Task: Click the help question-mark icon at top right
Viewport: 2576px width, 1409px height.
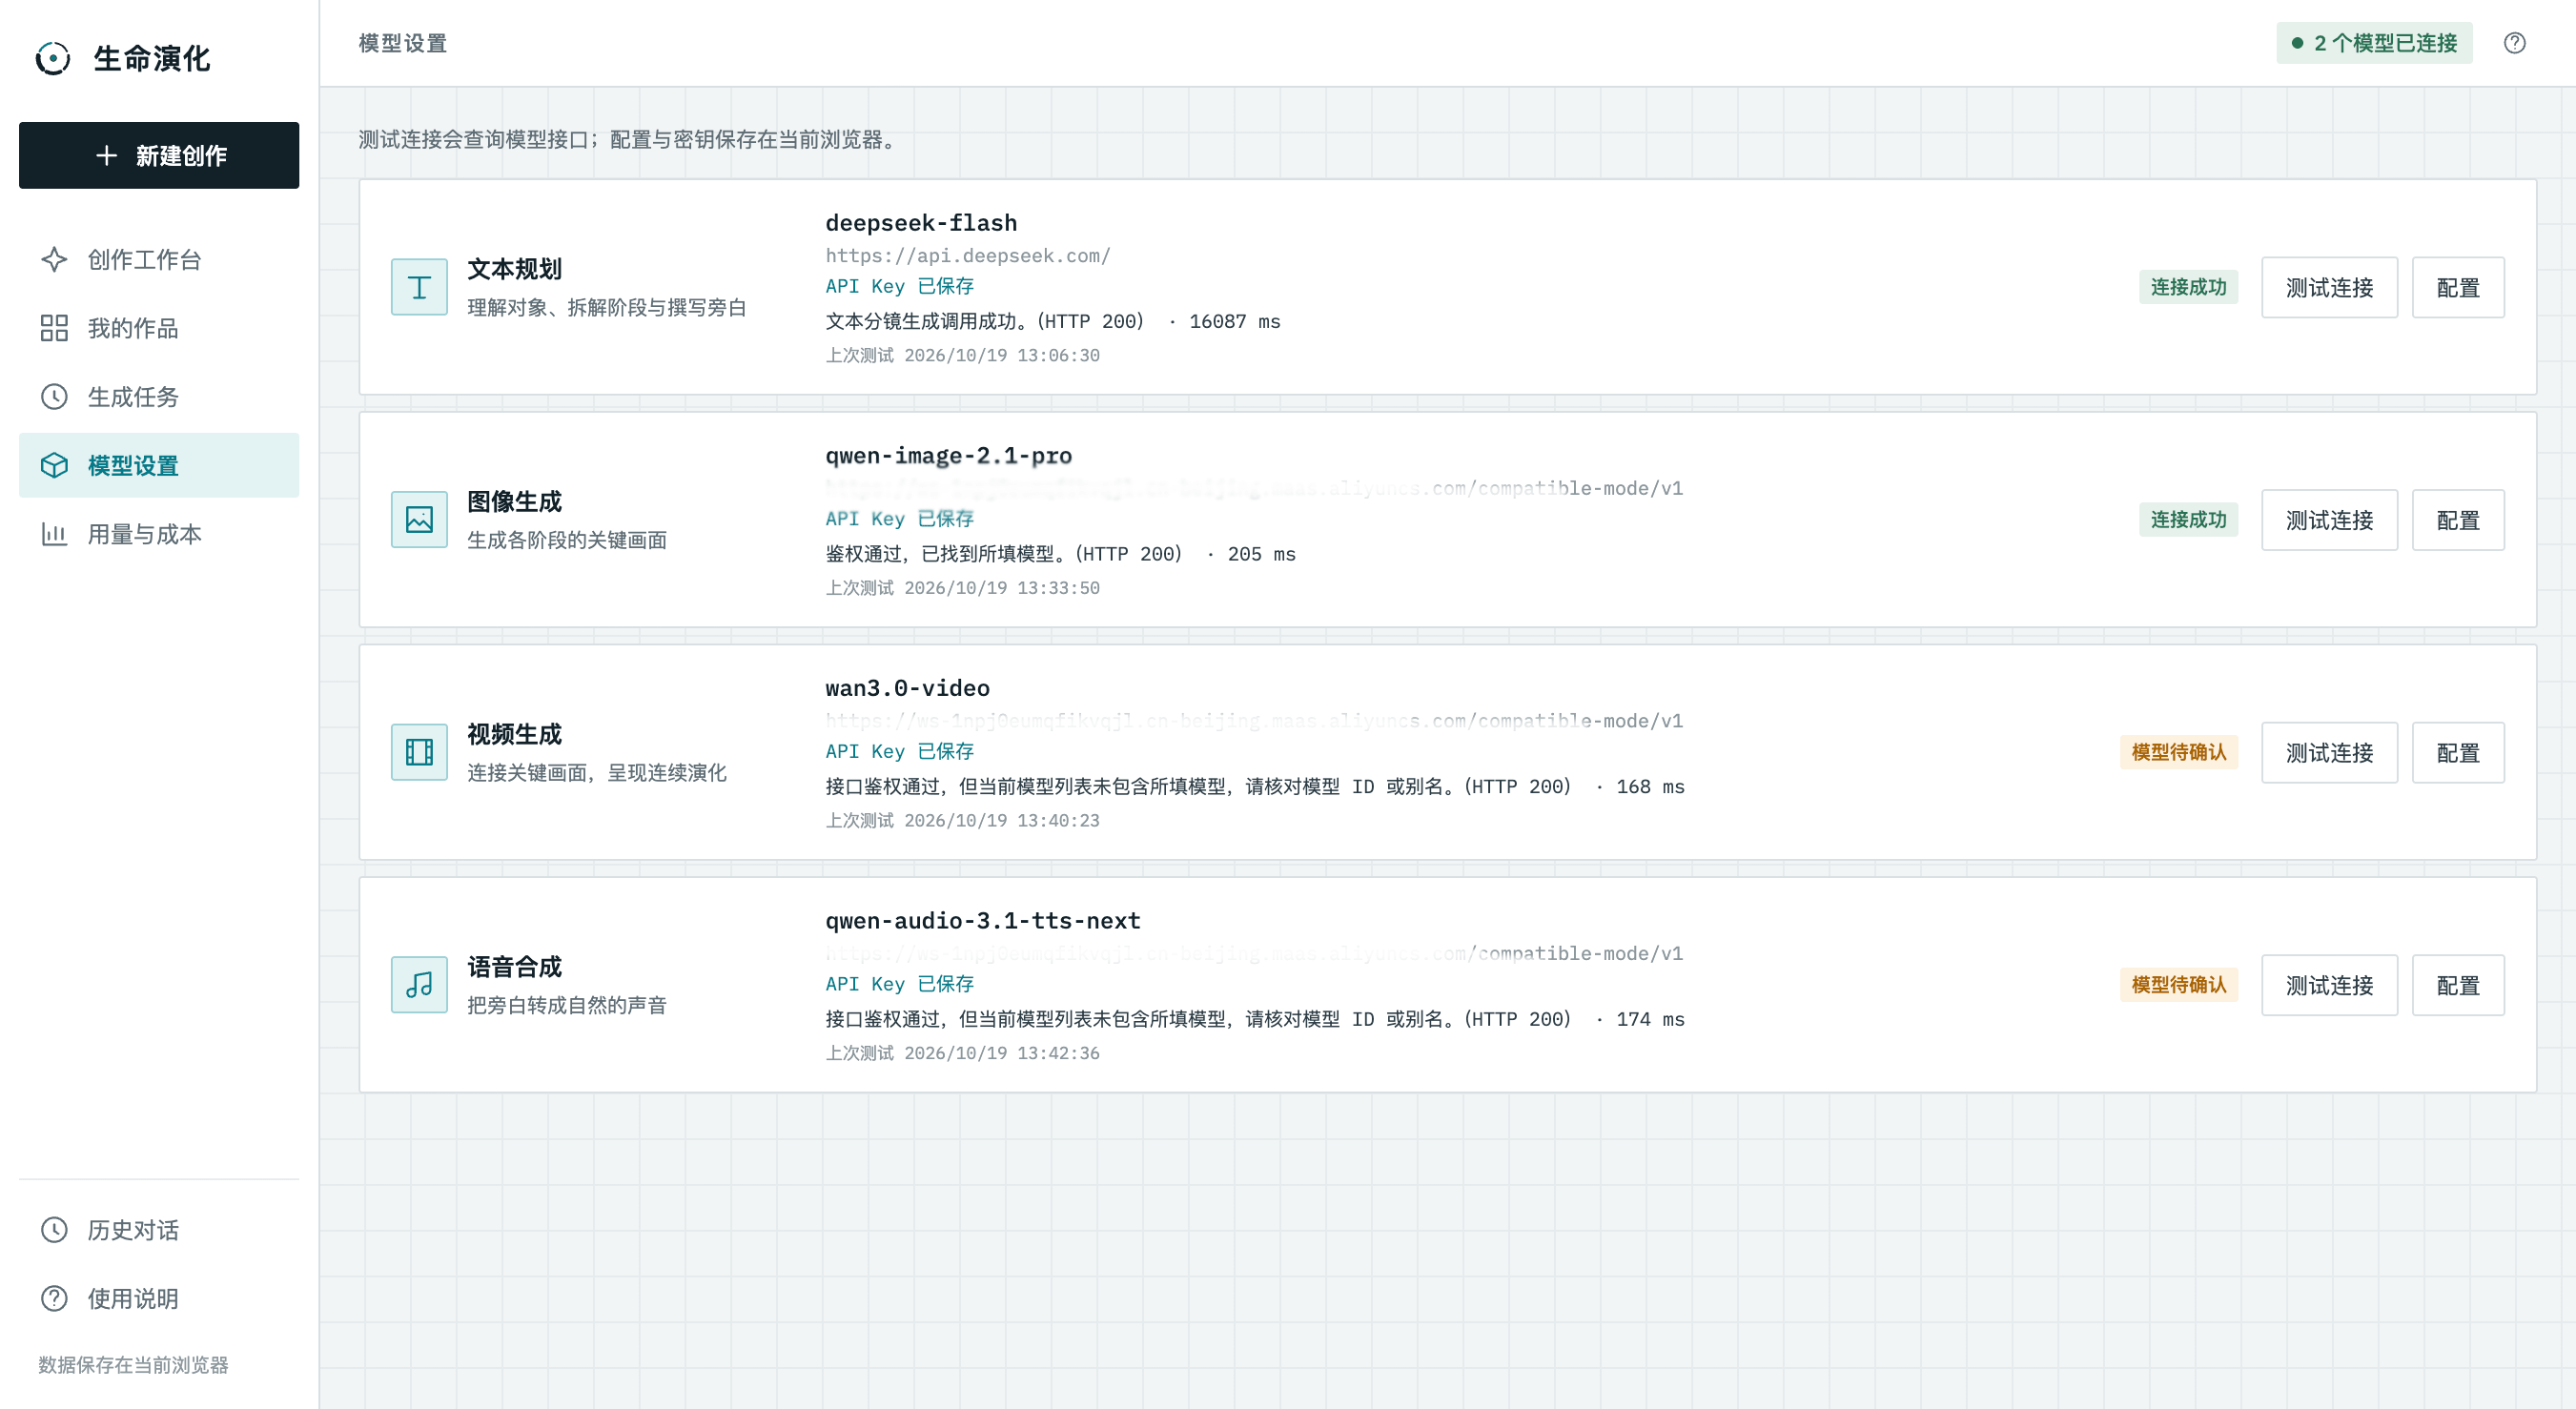Action: pyautogui.click(x=2514, y=43)
